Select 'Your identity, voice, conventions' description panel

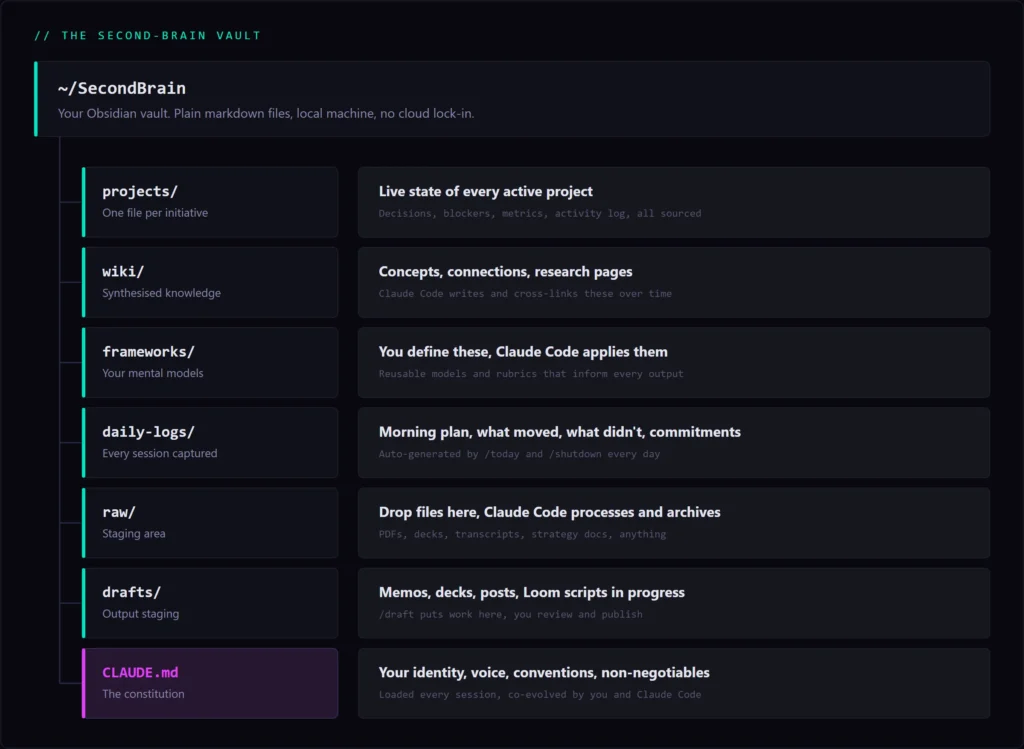tap(674, 683)
